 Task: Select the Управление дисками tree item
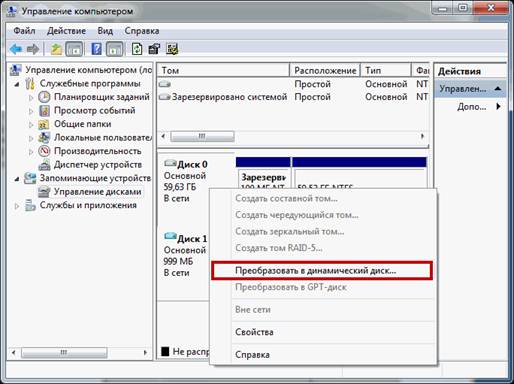click(x=97, y=192)
